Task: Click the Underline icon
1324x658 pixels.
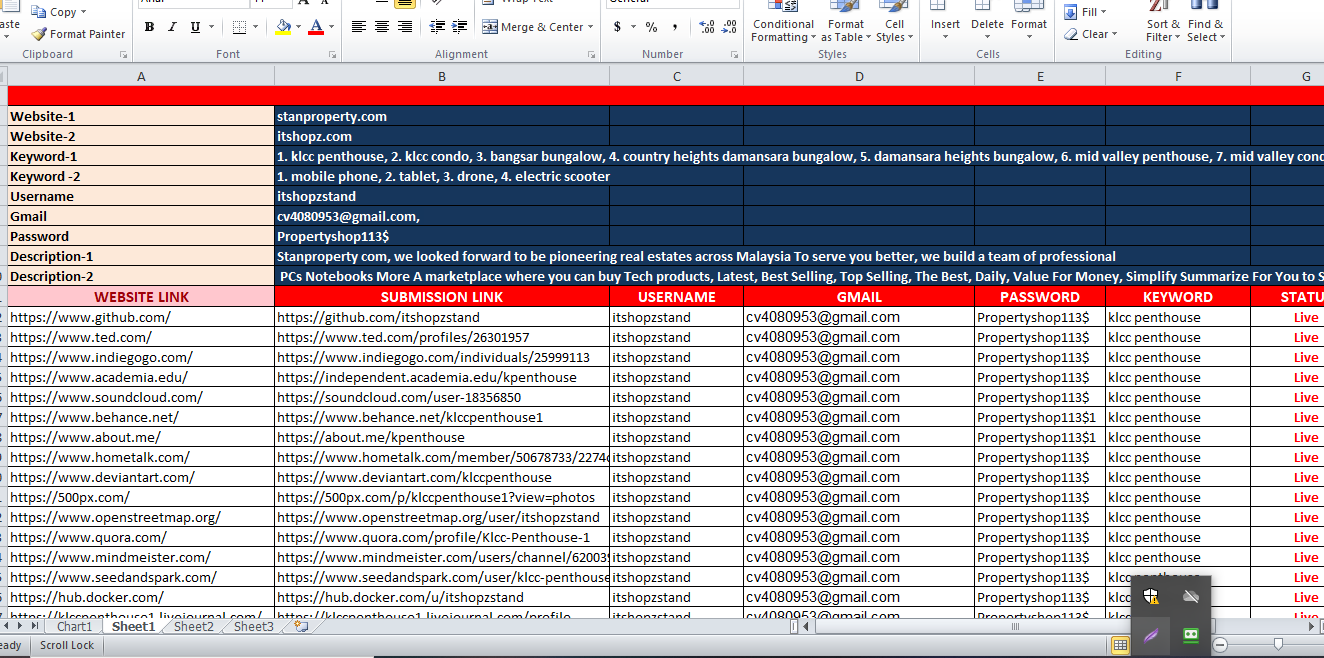Action: (x=196, y=27)
